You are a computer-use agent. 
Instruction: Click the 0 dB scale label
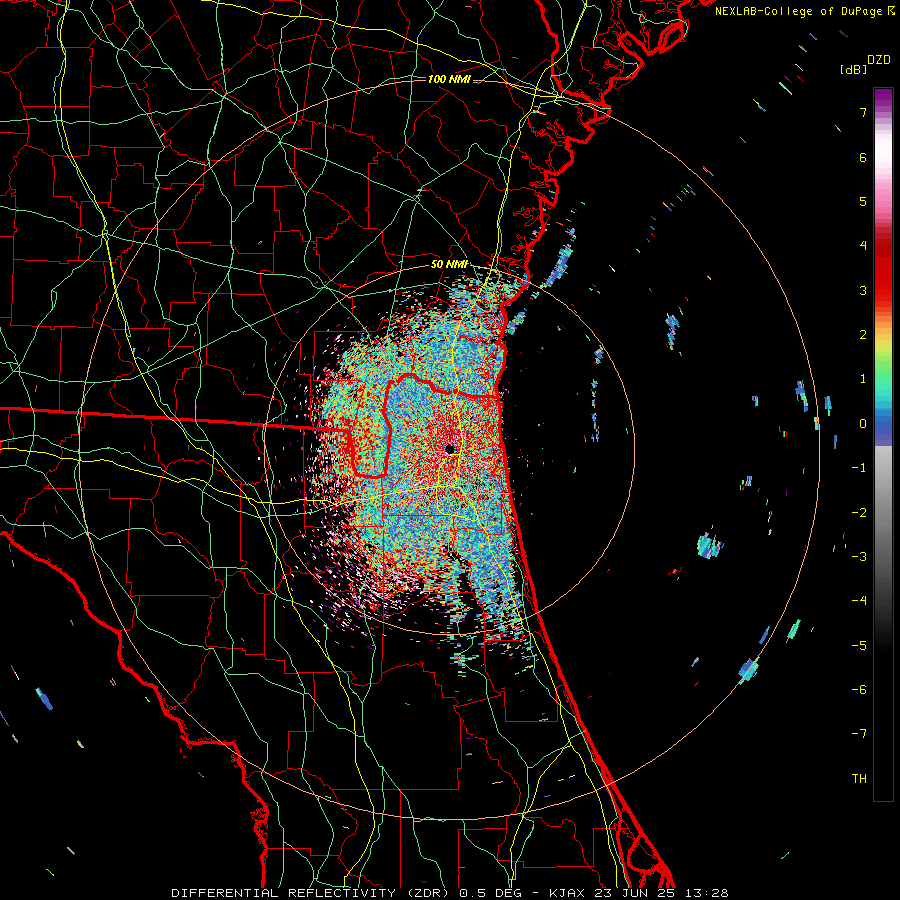point(863,424)
